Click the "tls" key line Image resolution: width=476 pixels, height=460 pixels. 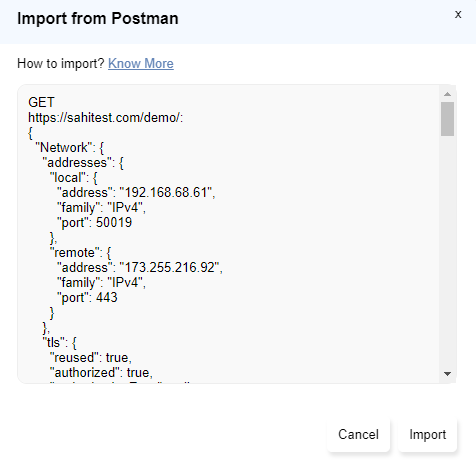pyautogui.click(x=60, y=343)
